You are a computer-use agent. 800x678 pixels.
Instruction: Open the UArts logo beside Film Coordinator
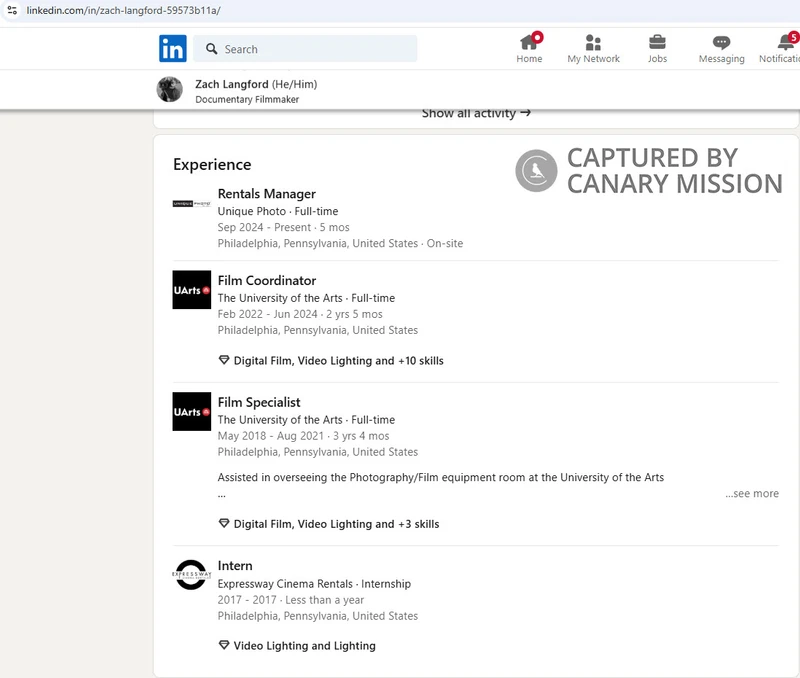tap(191, 289)
